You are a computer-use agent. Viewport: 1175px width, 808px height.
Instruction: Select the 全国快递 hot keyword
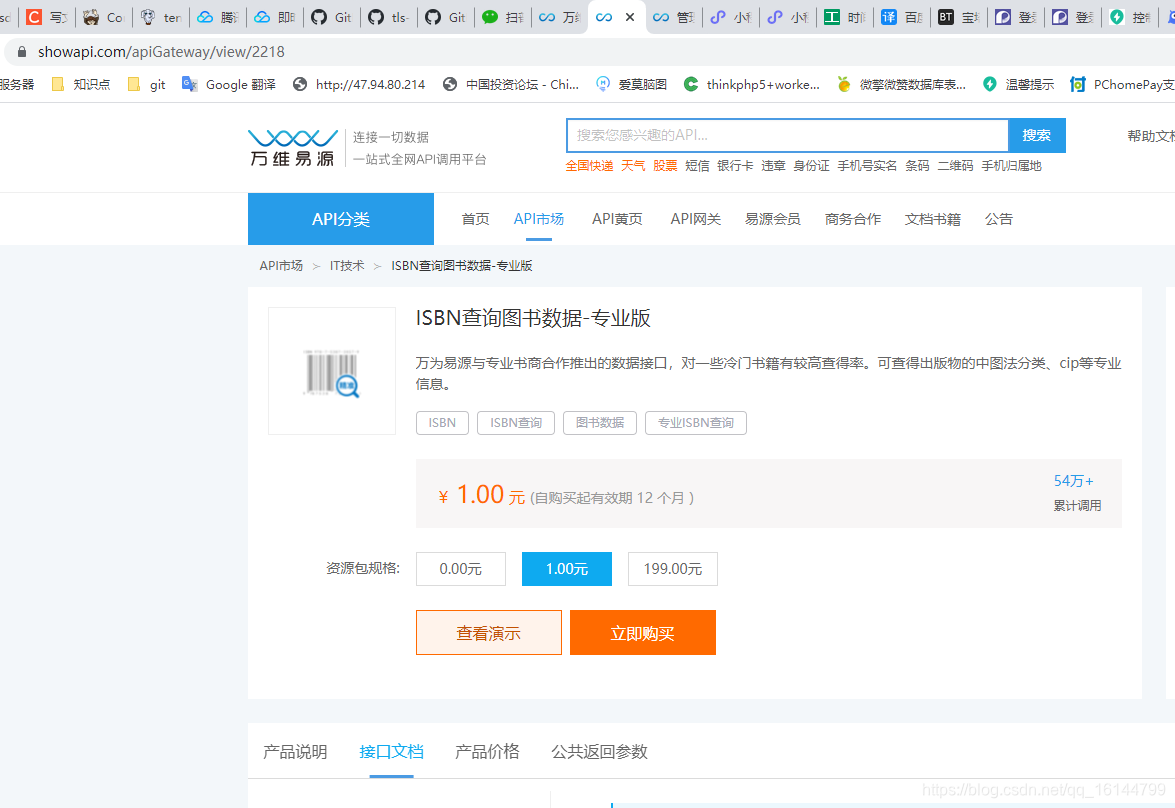coord(589,166)
